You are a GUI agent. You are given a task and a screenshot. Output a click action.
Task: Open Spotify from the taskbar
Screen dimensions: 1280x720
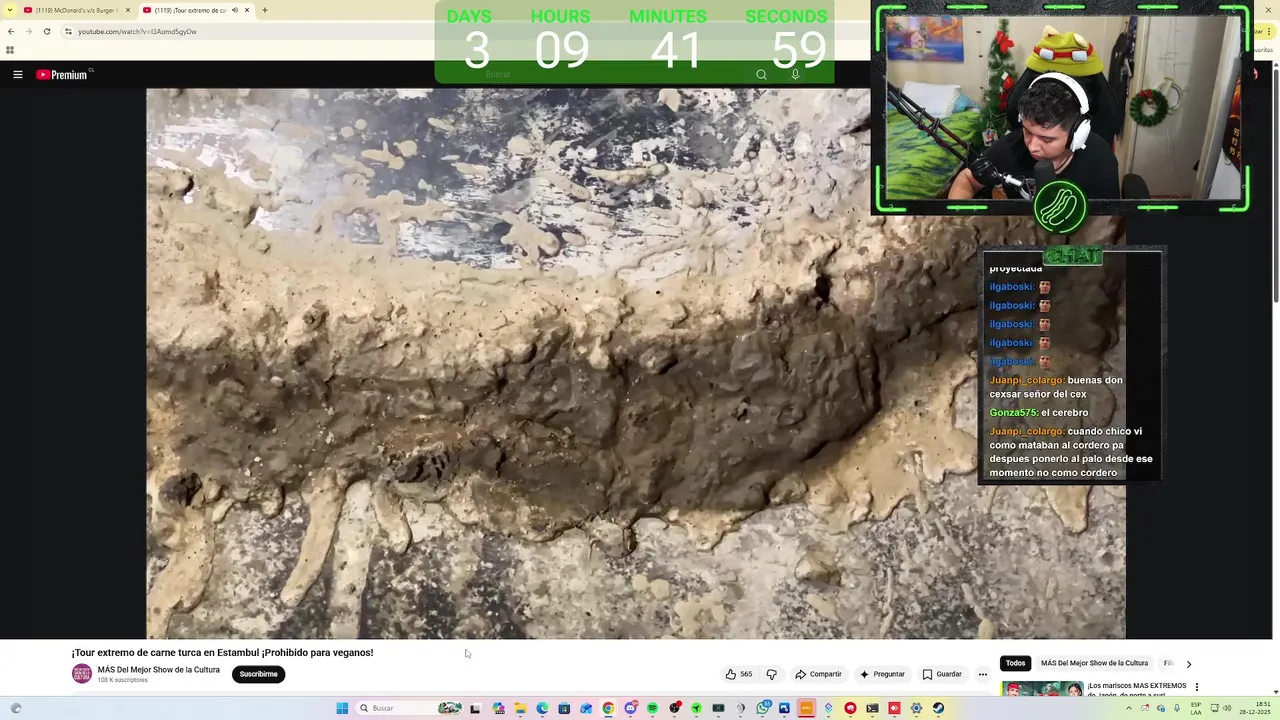pos(652,708)
